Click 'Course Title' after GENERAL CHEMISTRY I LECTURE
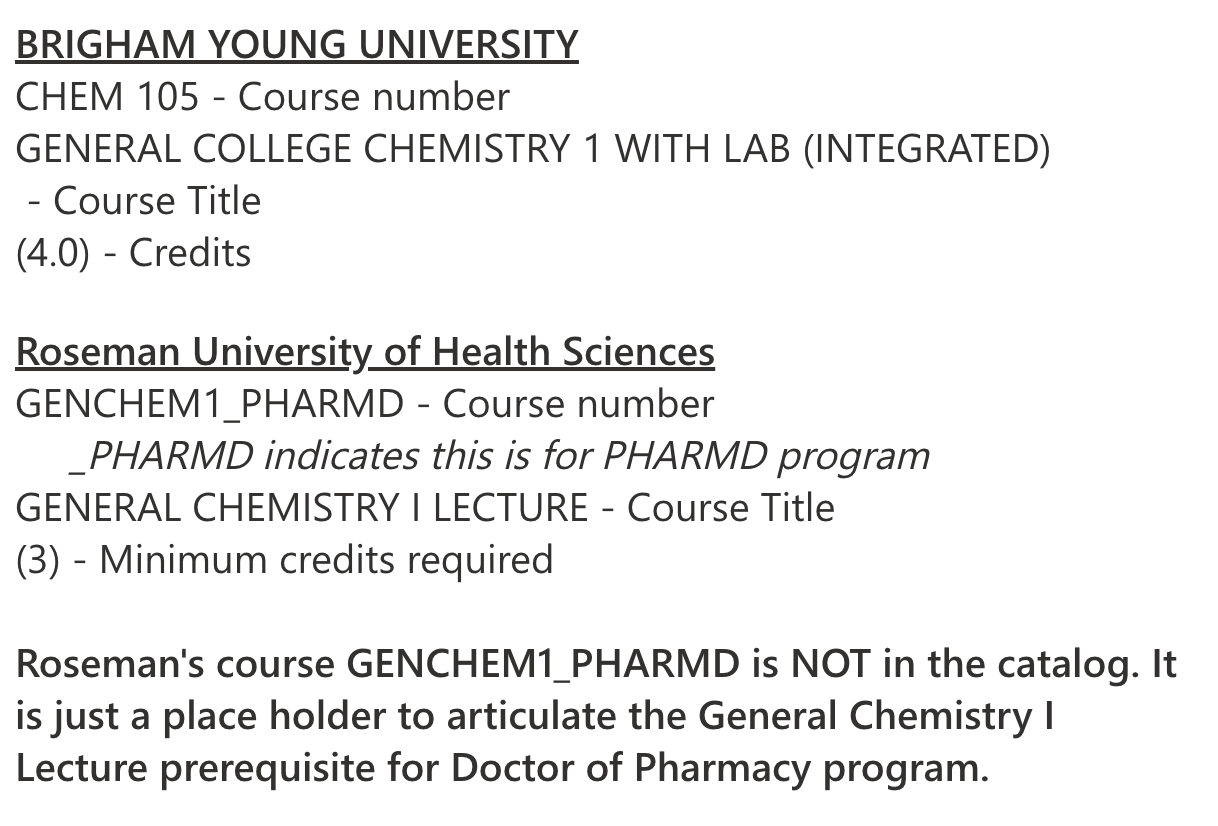Screen dimensions: 1218x826 tap(730, 508)
